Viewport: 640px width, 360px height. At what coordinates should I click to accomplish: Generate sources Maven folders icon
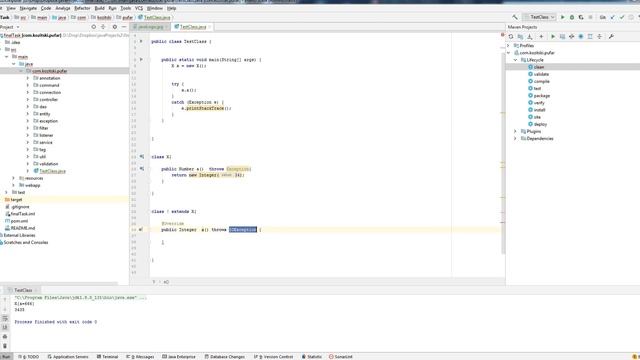point(520,36)
